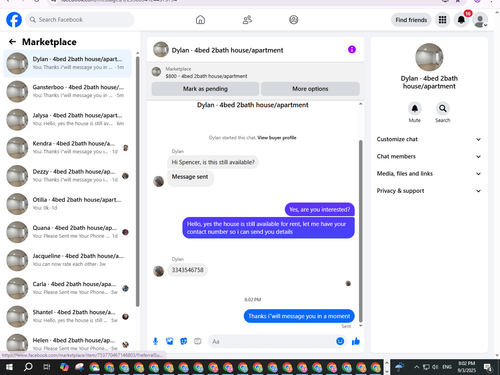The width and height of the screenshot is (500, 375).
Task: Open the Otilia conversation
Action: point(67,204)
